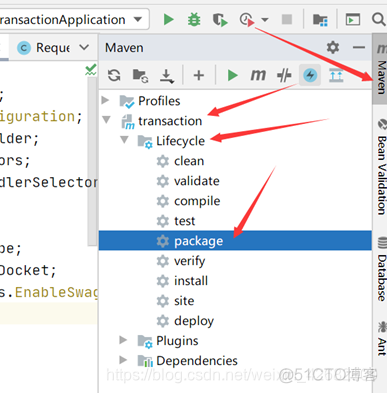
Task: Open Maven tool window settings gear
Action: (333, 48)
